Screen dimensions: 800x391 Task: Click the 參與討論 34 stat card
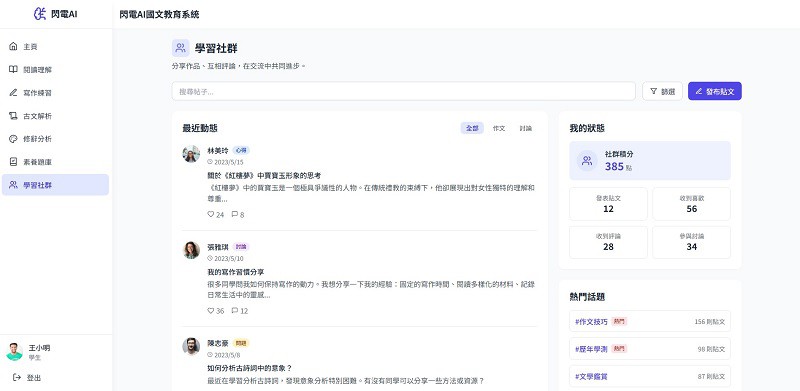691,242
